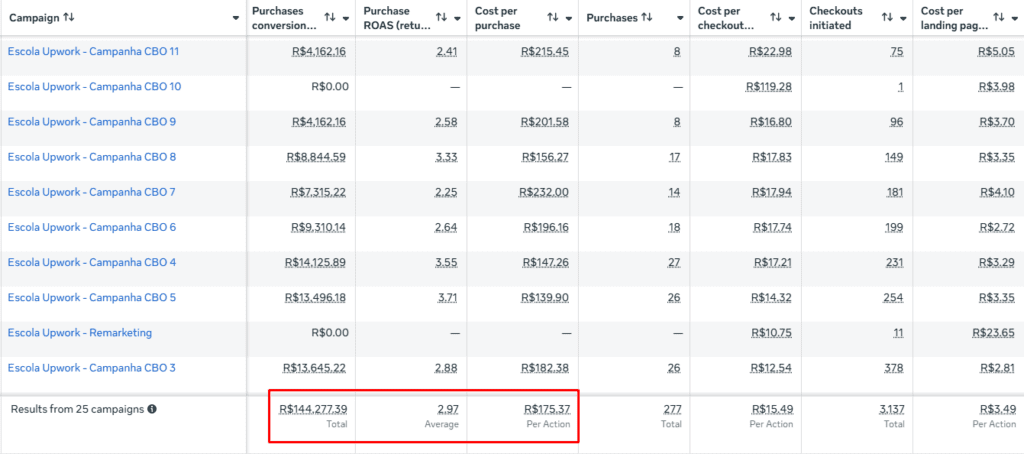Open the Checkouts initiated column dropdown
The height and width of the screenshot is (454, 1024).
coord(903,18)
